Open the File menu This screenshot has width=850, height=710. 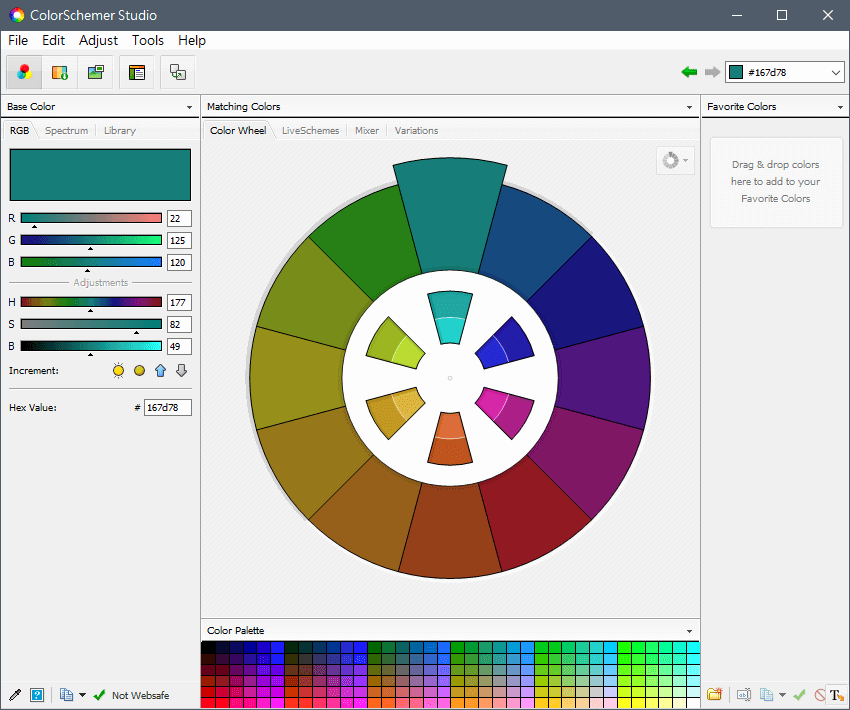pos(18,40)
